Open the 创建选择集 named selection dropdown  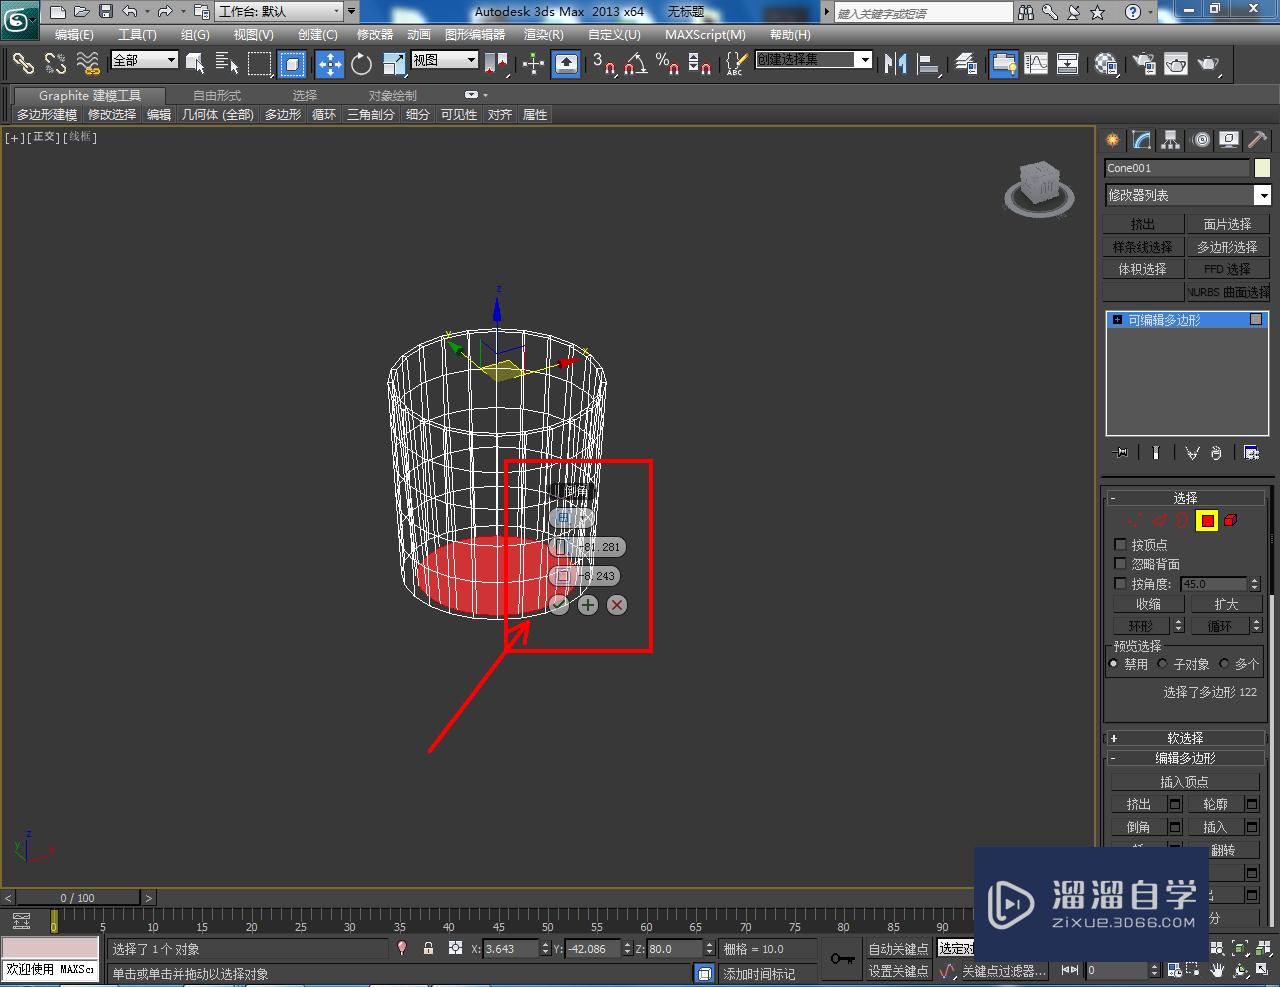pos(813,60)
